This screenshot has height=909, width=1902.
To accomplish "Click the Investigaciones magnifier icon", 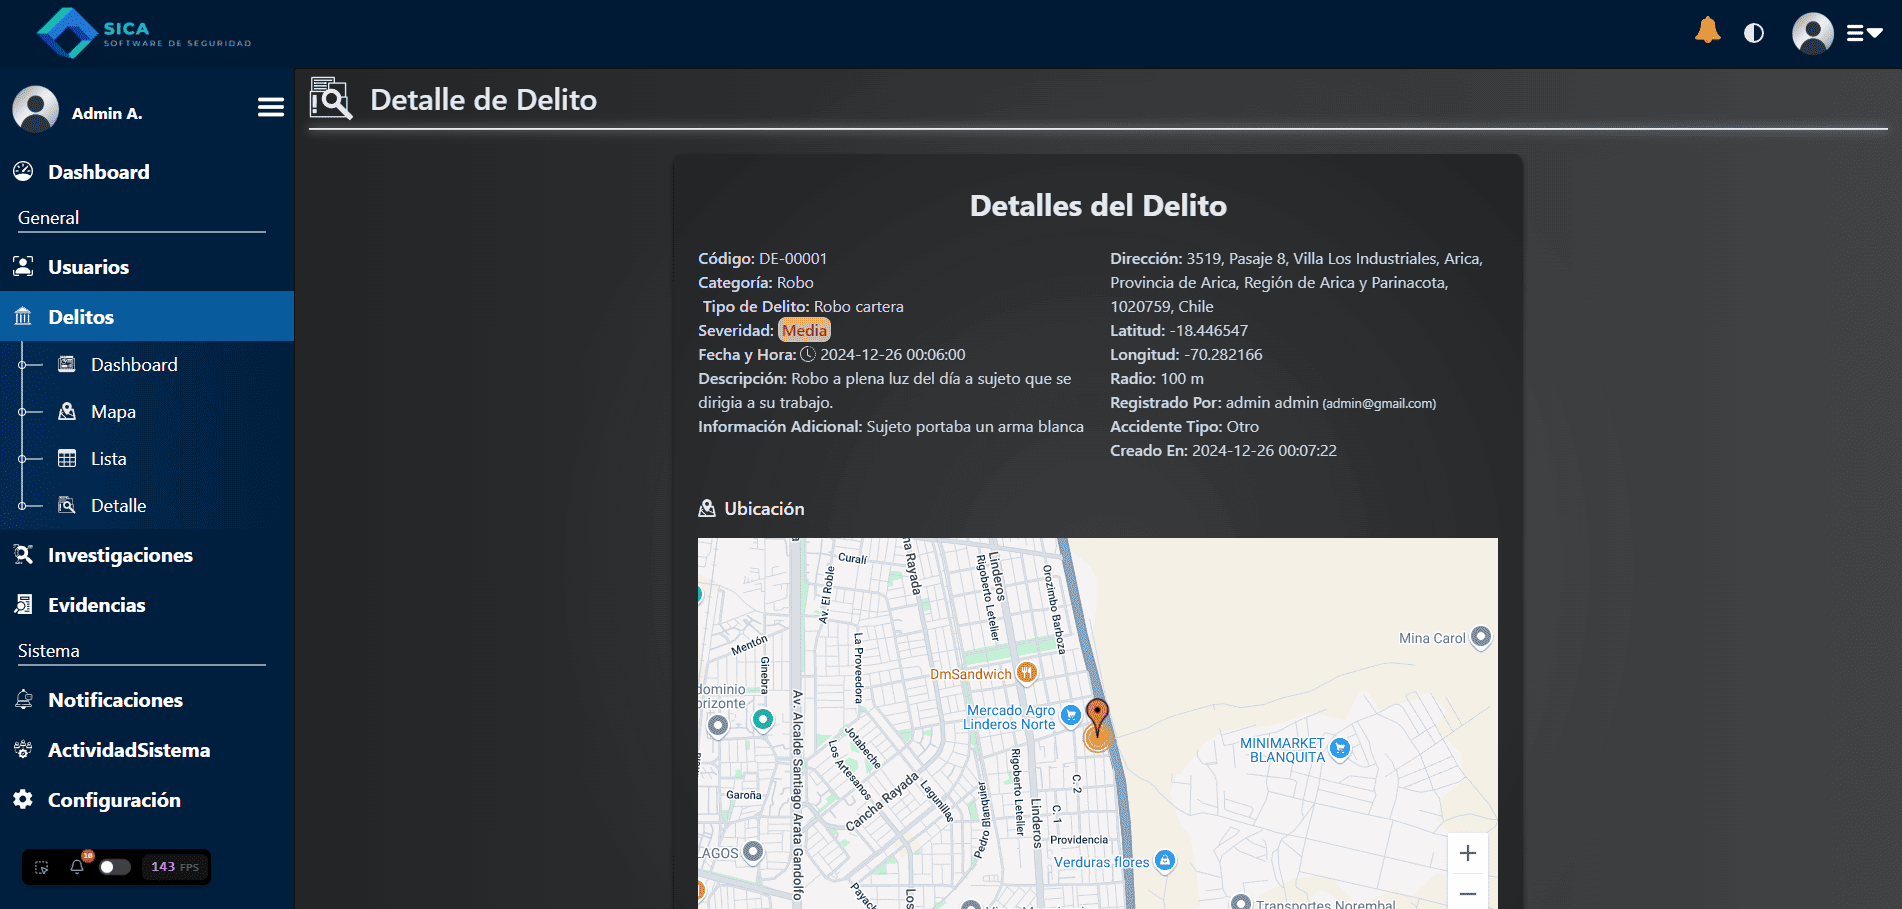I will pyautogui.click(x=22, y=555).
